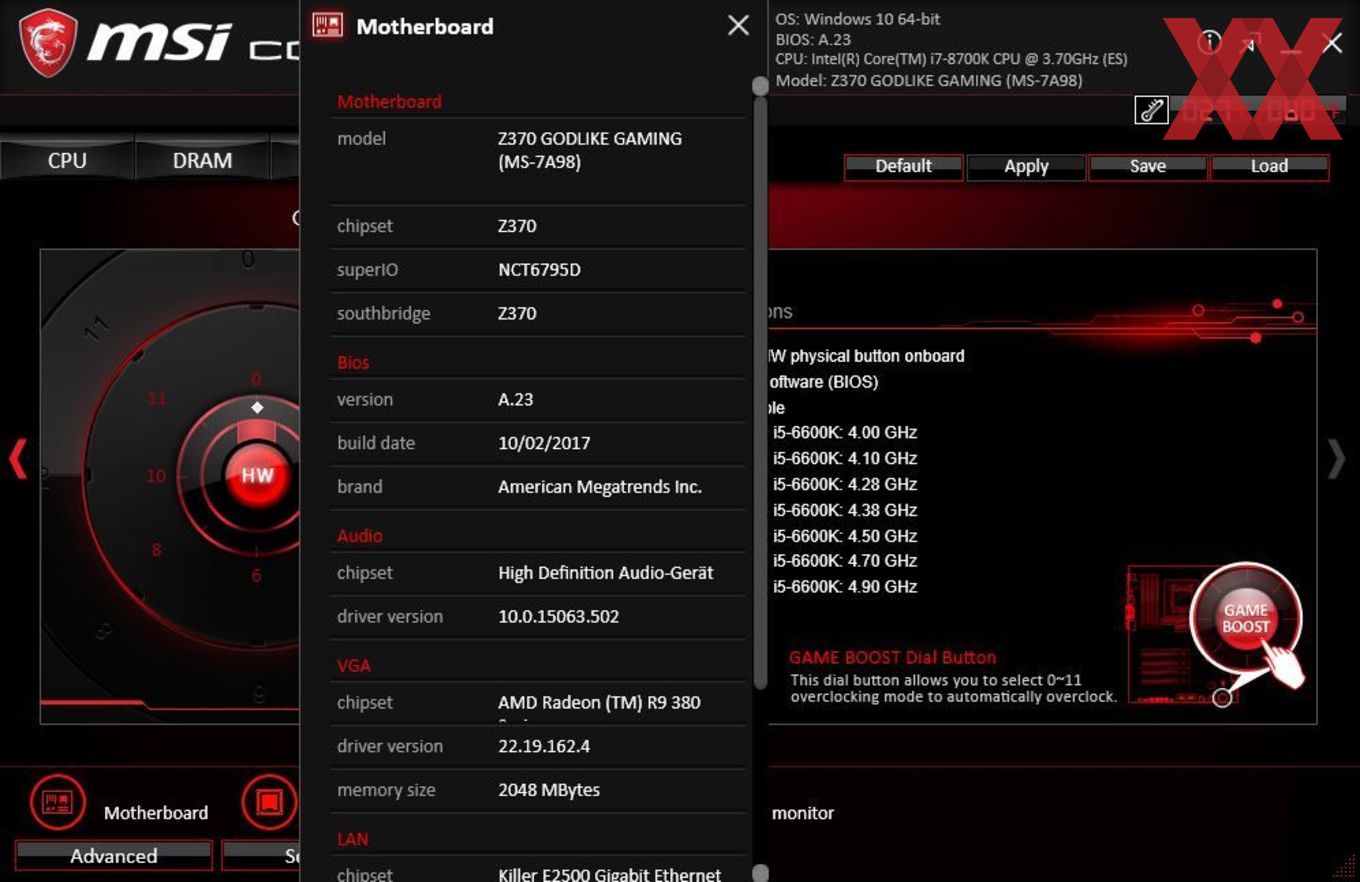Viewport: 1360px width, 882px height.
Task: Select red level 10 on the inner dial
Action: (156, 476)
